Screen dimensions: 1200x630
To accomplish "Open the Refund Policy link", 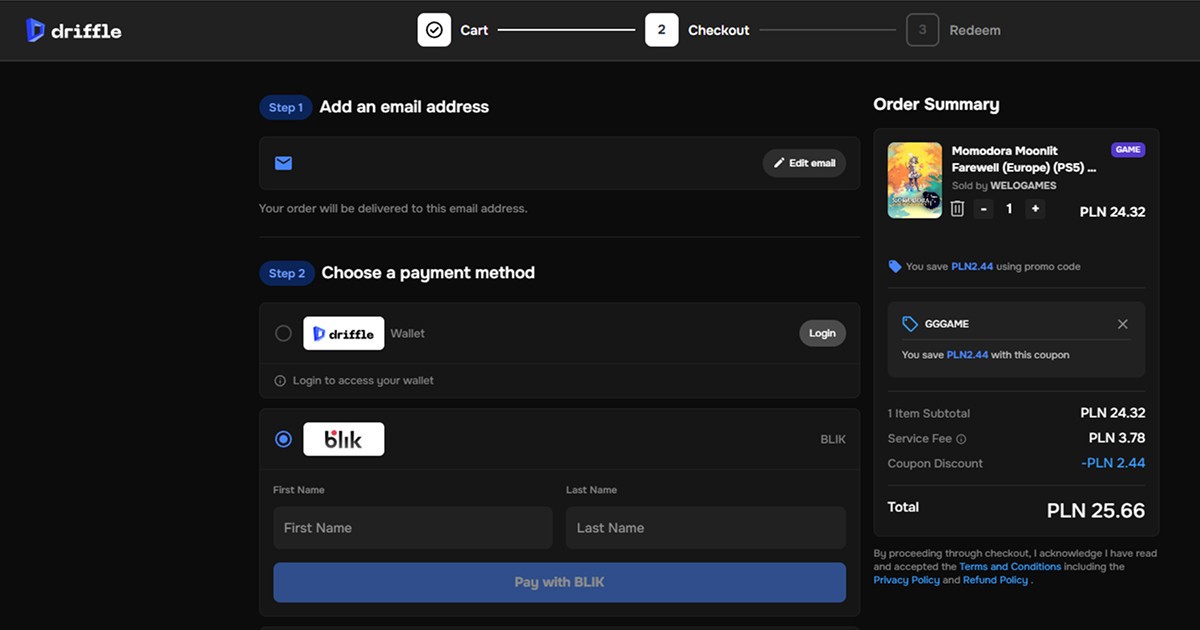I will [995, 580].
